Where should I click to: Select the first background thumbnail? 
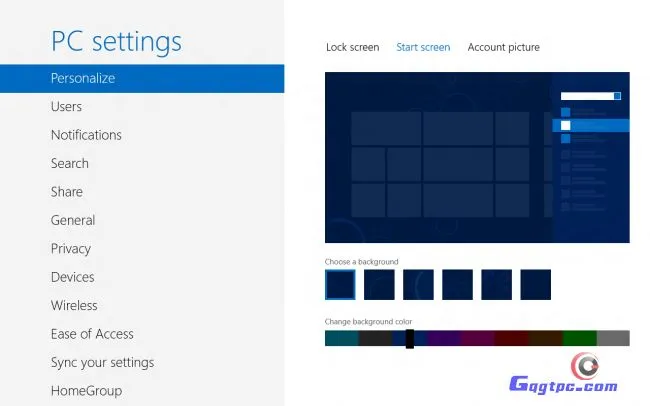(x=340, y=285)
